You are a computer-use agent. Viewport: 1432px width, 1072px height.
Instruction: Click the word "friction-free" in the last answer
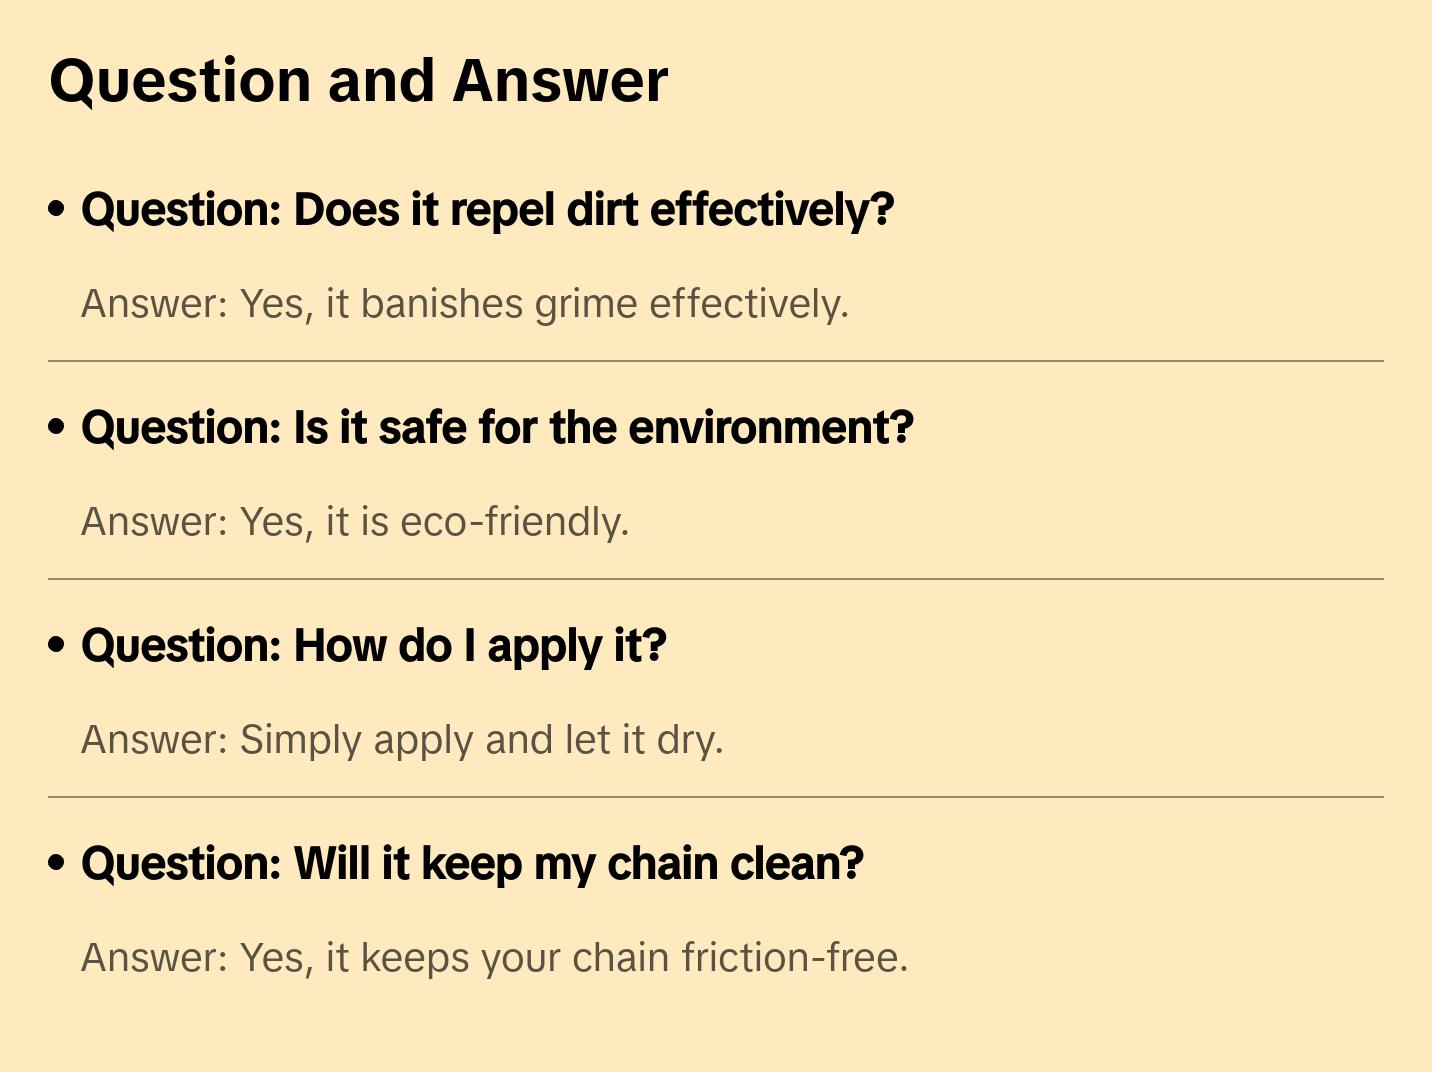click(794, 958)
